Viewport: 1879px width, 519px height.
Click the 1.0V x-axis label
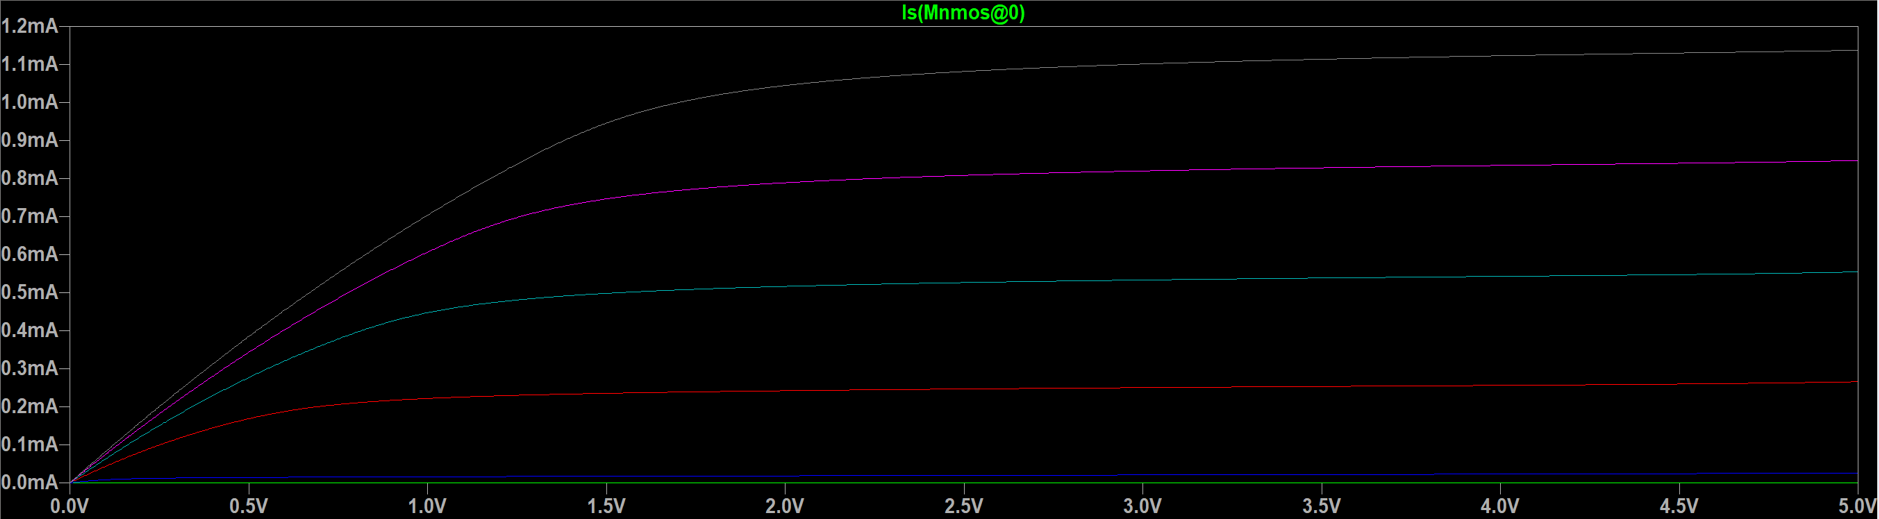click(427, 506)
